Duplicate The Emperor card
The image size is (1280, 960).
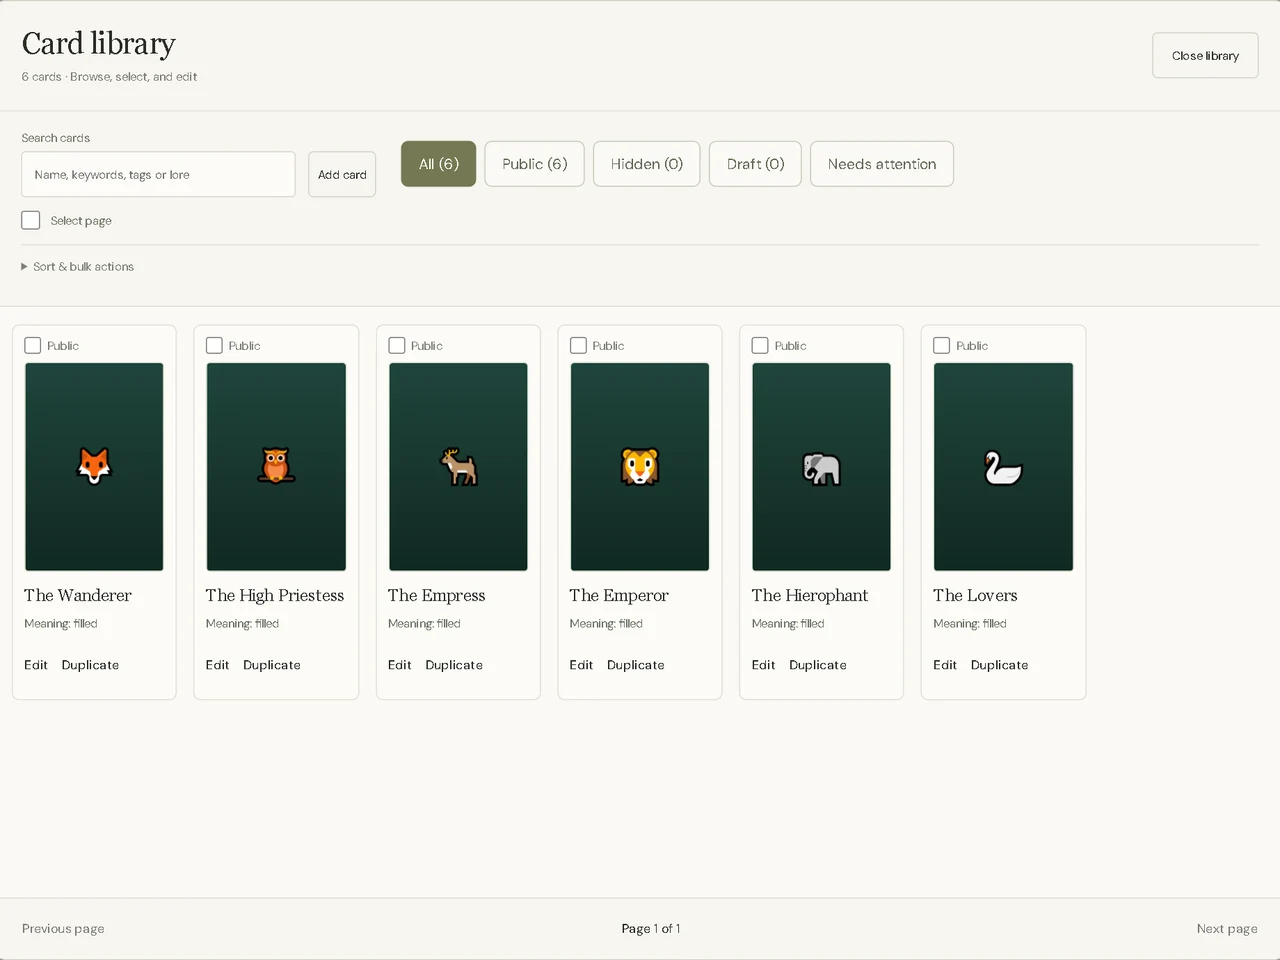pyautogui.click(x=636, y=665)
